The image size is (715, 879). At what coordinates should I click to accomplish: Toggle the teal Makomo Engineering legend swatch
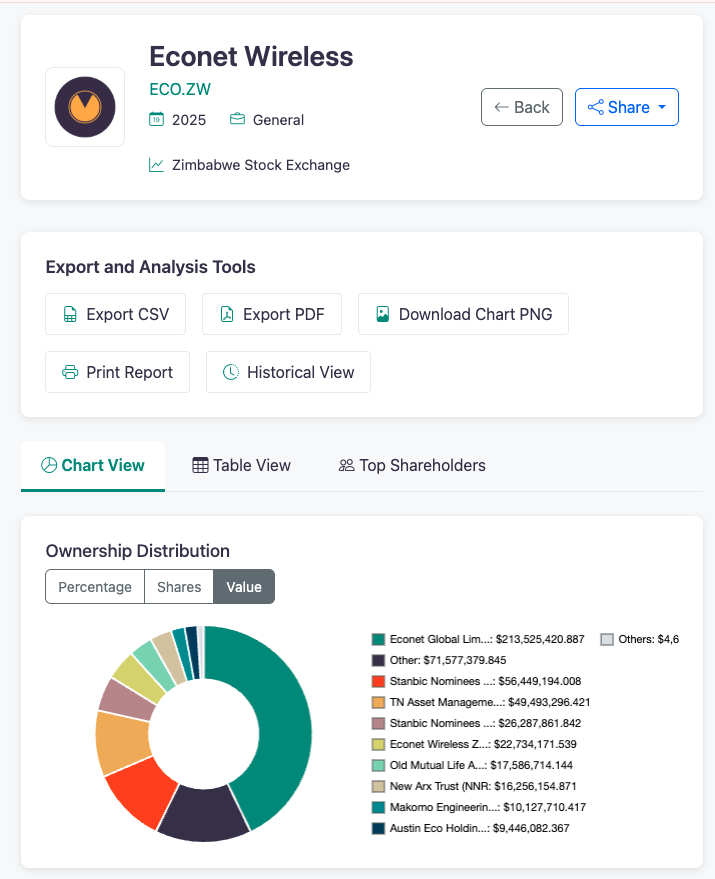(x=379, y=808)
